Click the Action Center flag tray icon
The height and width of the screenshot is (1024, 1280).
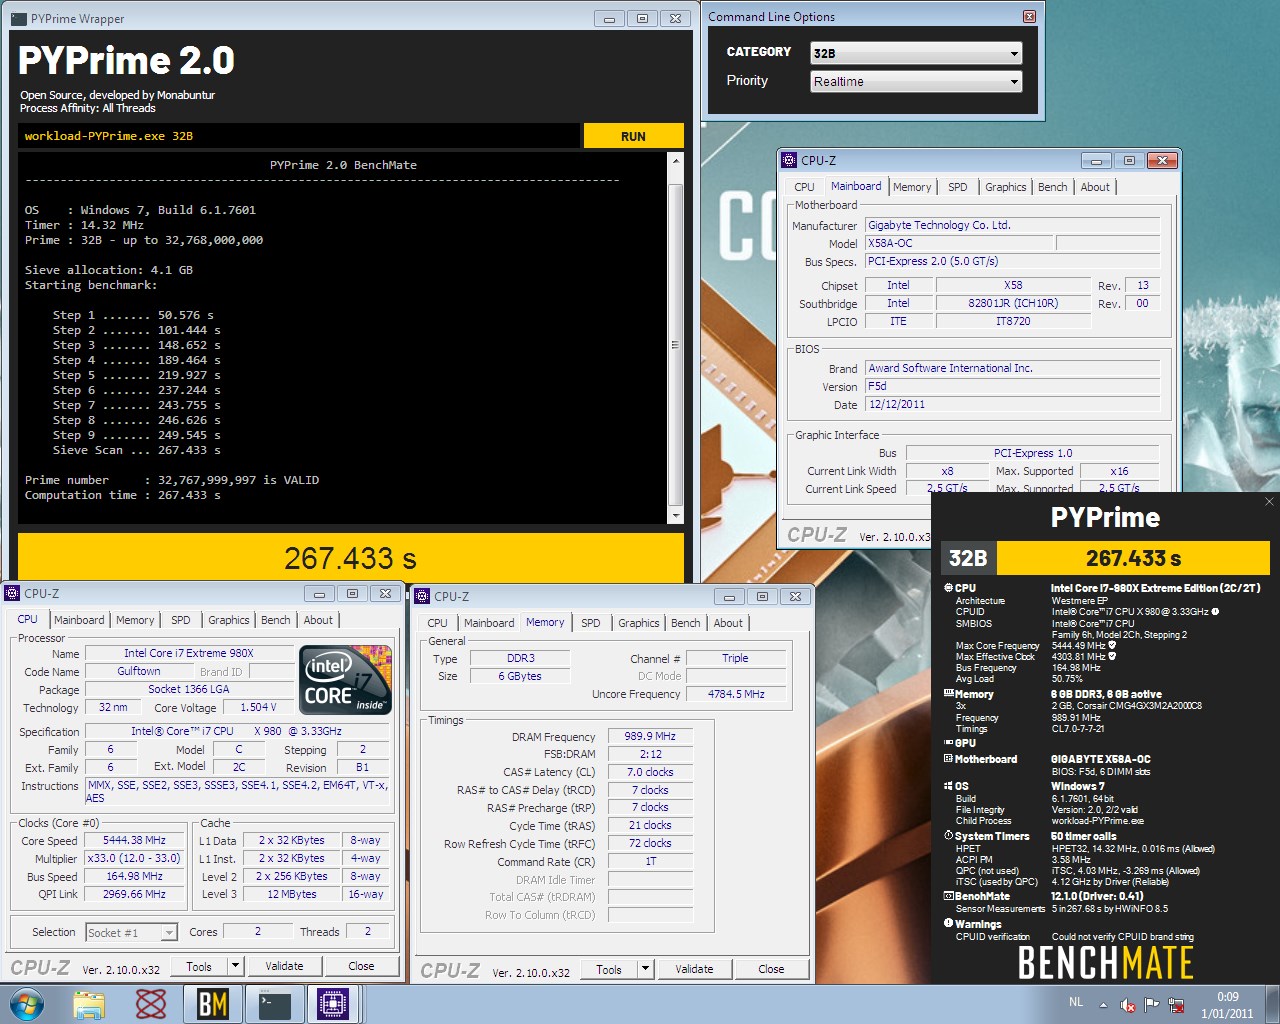coord(1152,1005)
